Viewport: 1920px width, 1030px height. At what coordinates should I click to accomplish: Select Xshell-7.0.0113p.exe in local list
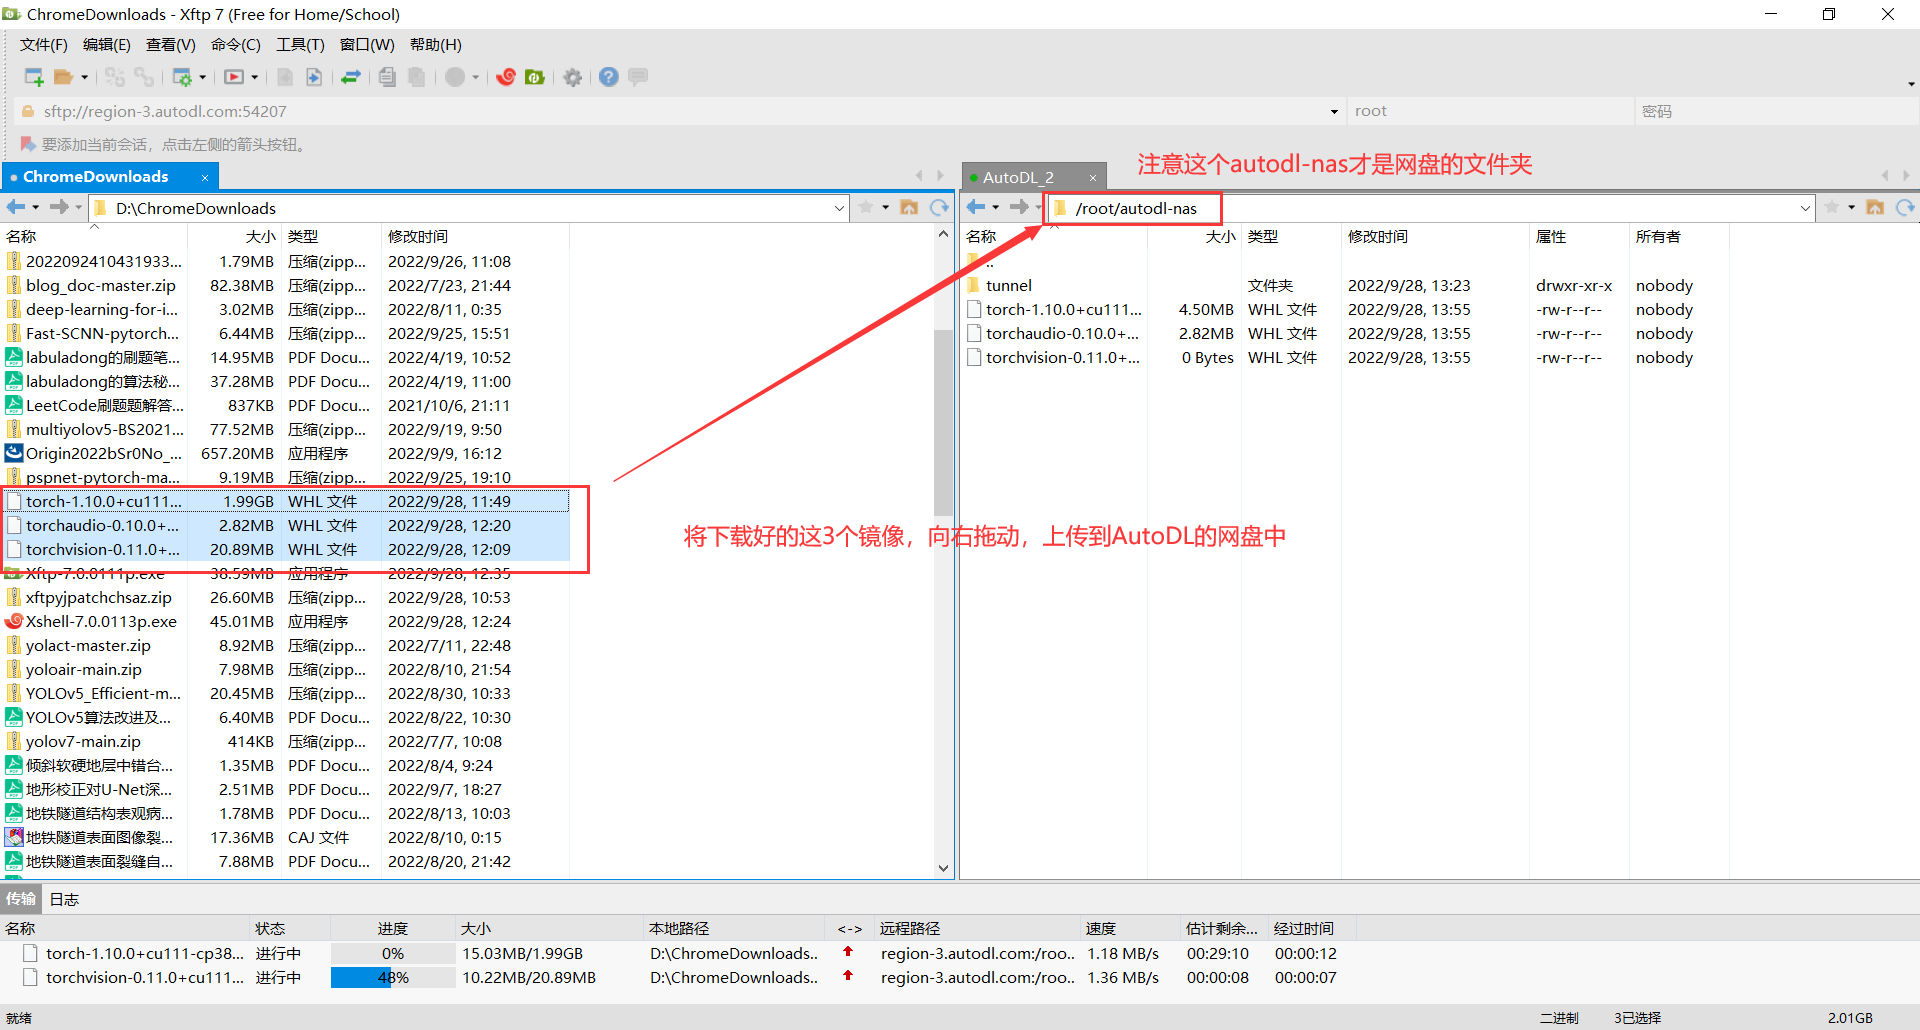(286, 622)
